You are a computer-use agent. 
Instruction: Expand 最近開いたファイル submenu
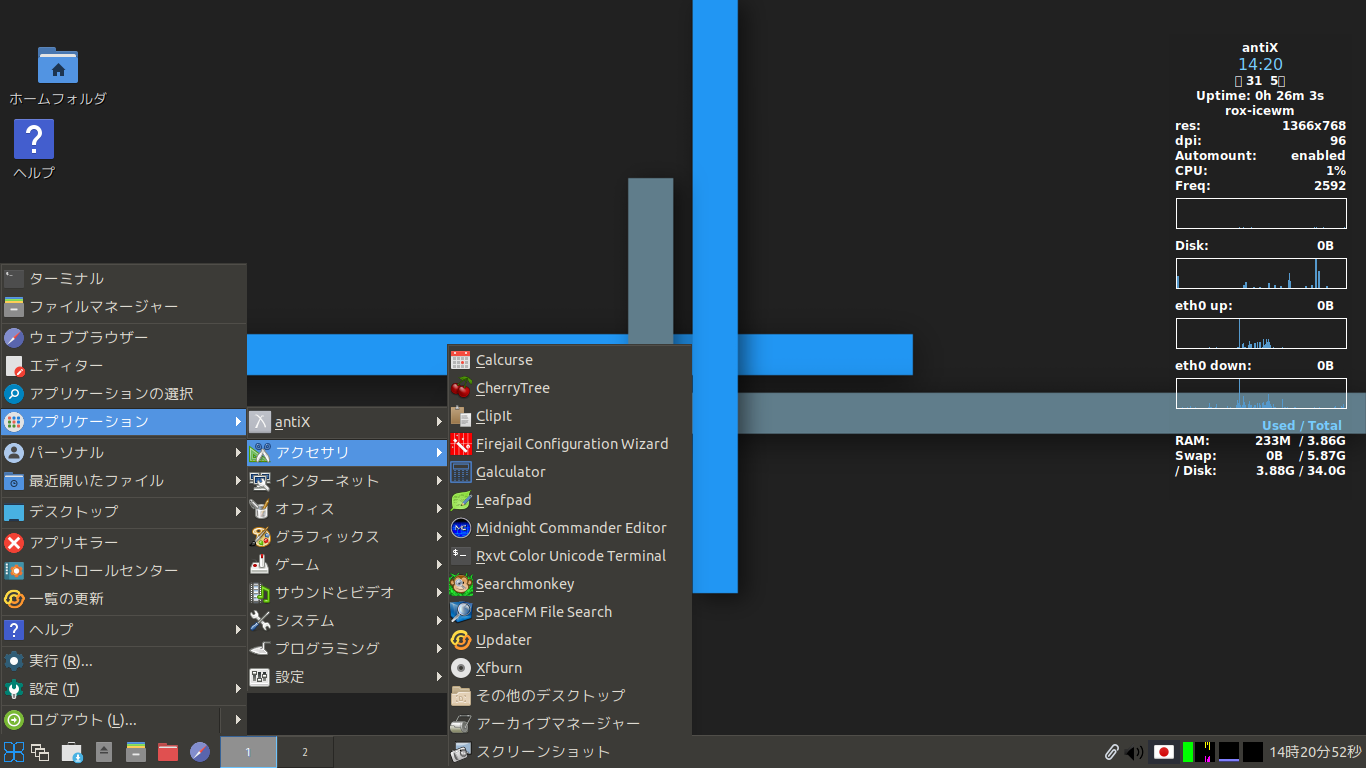(124, 481)
